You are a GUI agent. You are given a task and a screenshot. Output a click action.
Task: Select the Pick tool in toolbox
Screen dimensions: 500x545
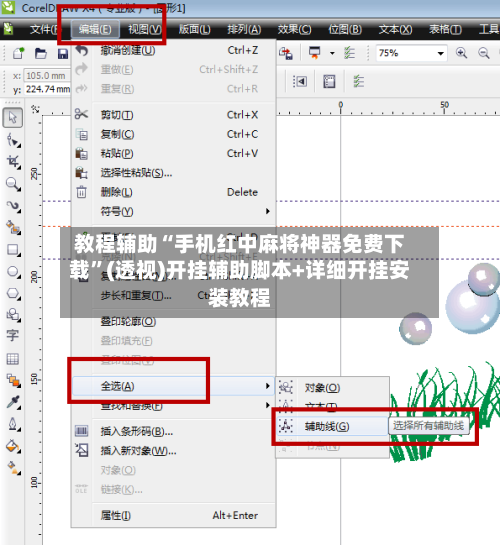point(13,118)
